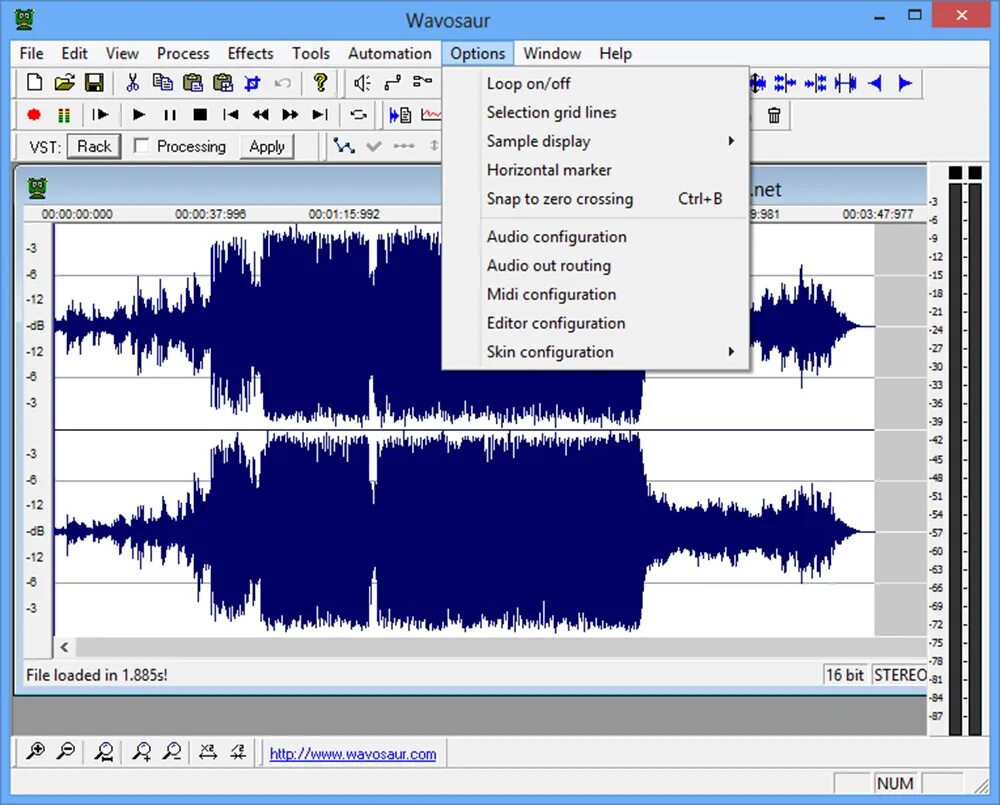This screenshot has height=805, width=1000.
Task: Open the Help menu
Action: tap(615, 54)
